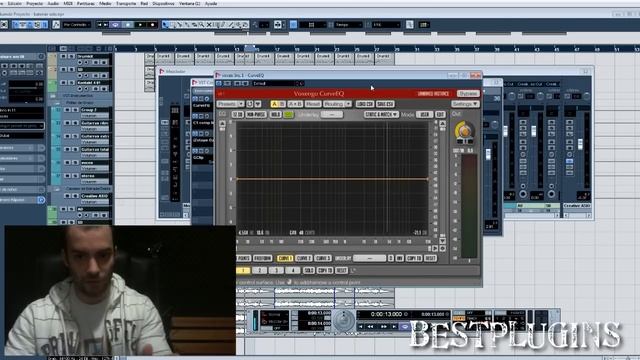Open the STATIC & MATCH dropdown
Viewport: 640px width, 360px height.
381,115
